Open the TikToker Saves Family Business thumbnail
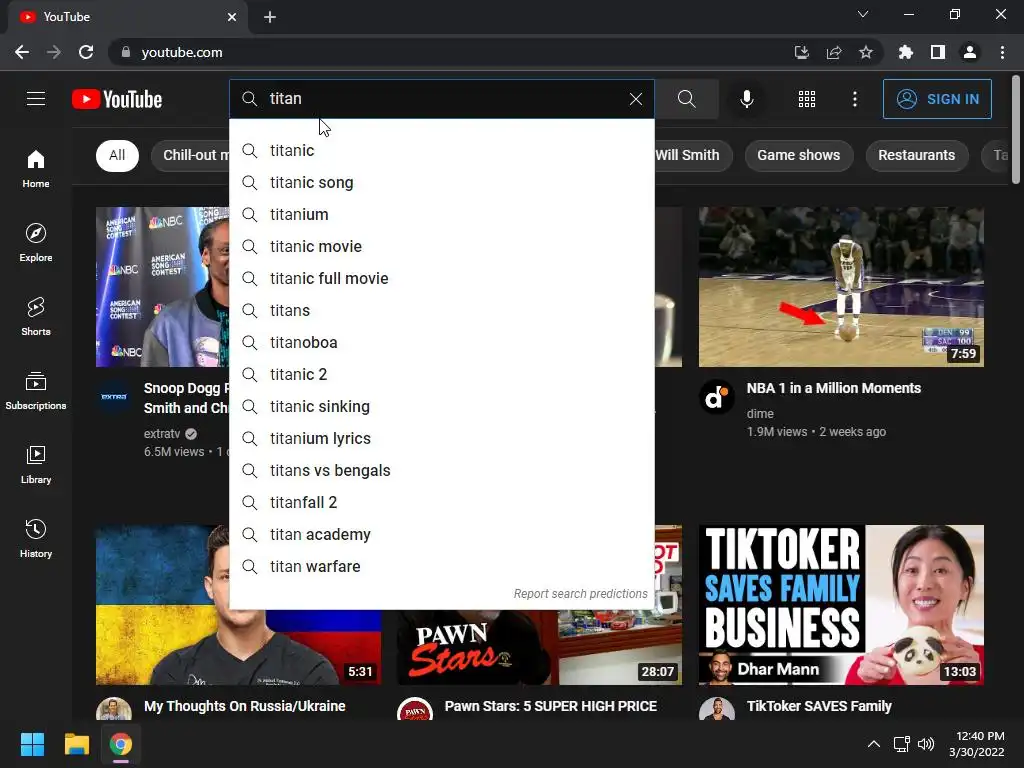Image resolution: width=1024 pixels, height=768 pixels. tap(841, 605)
